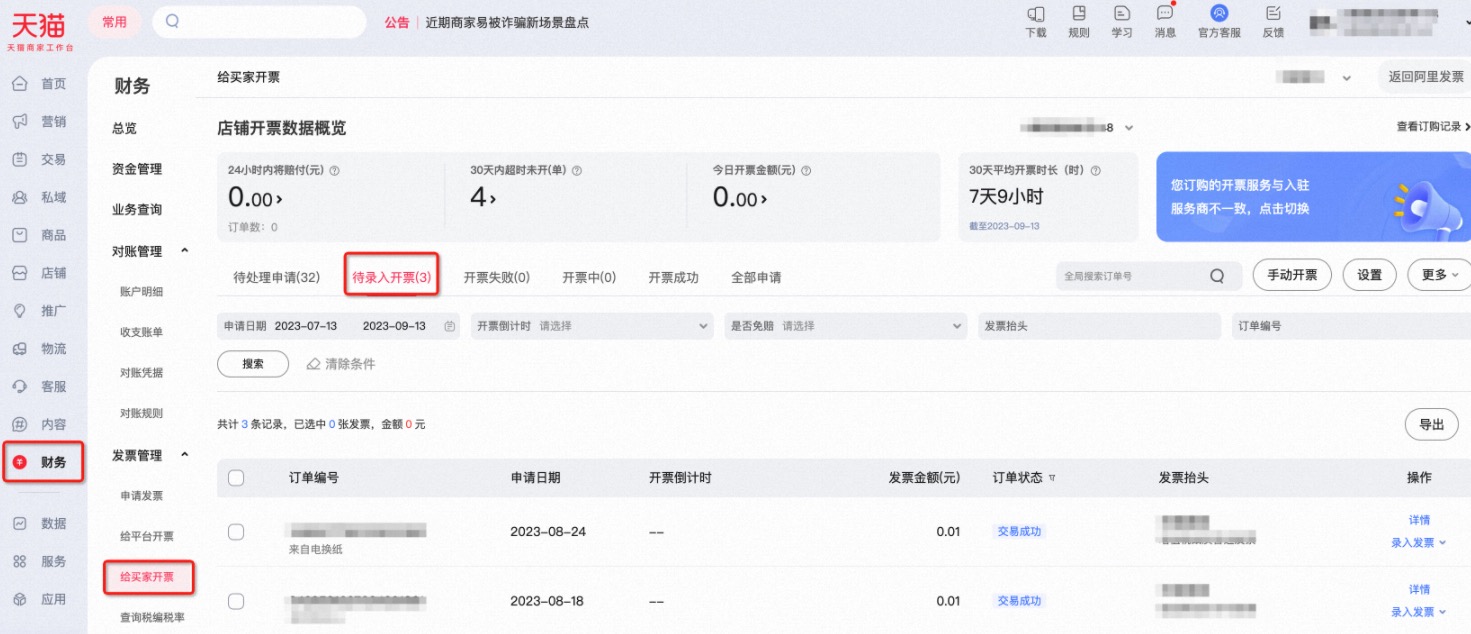The width and height of the screenshot is (1471, 634).
Task: Open 财务 finance sidebar icon
Action: tap(20, 462)
